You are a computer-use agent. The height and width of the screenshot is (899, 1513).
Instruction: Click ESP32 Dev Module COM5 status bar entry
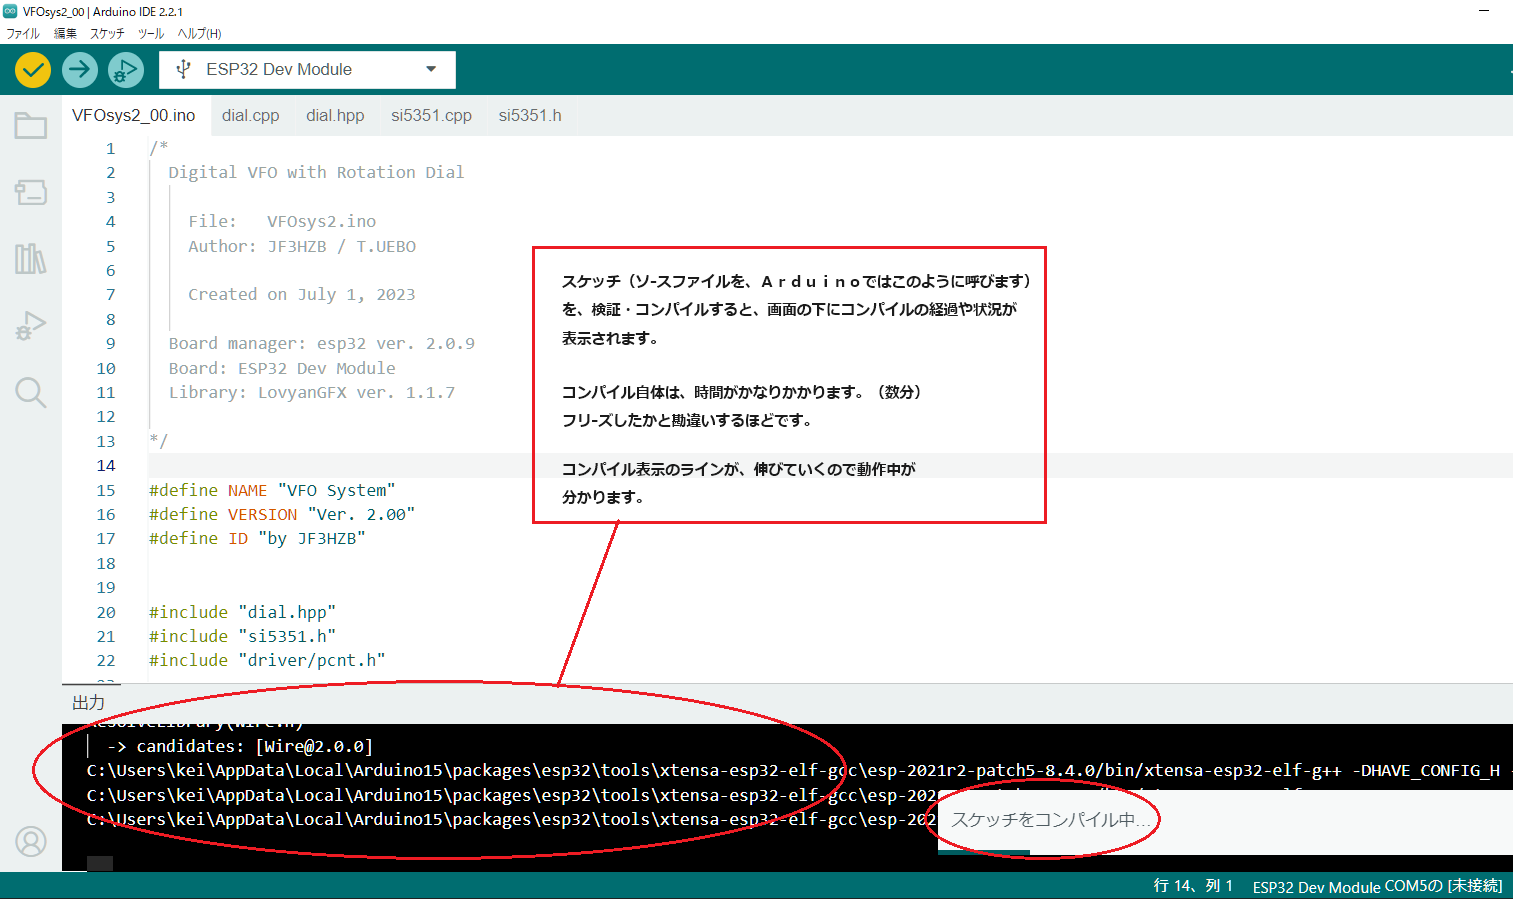pos(1377,886)
